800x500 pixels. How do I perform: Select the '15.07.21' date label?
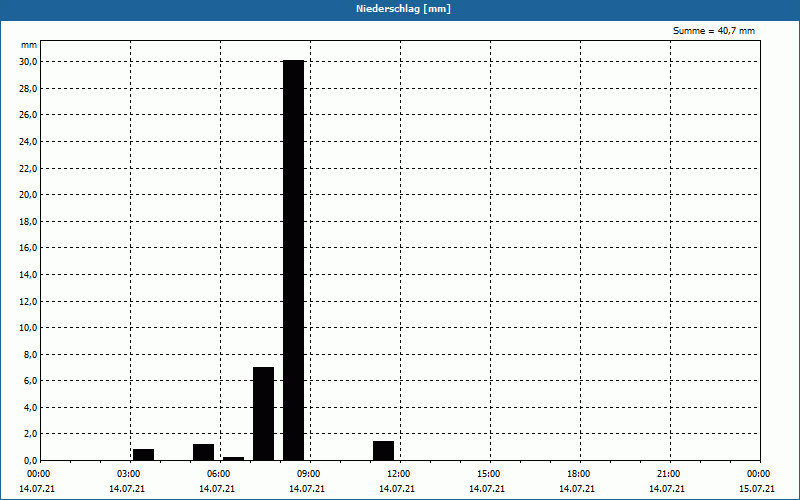click(757, 489)
